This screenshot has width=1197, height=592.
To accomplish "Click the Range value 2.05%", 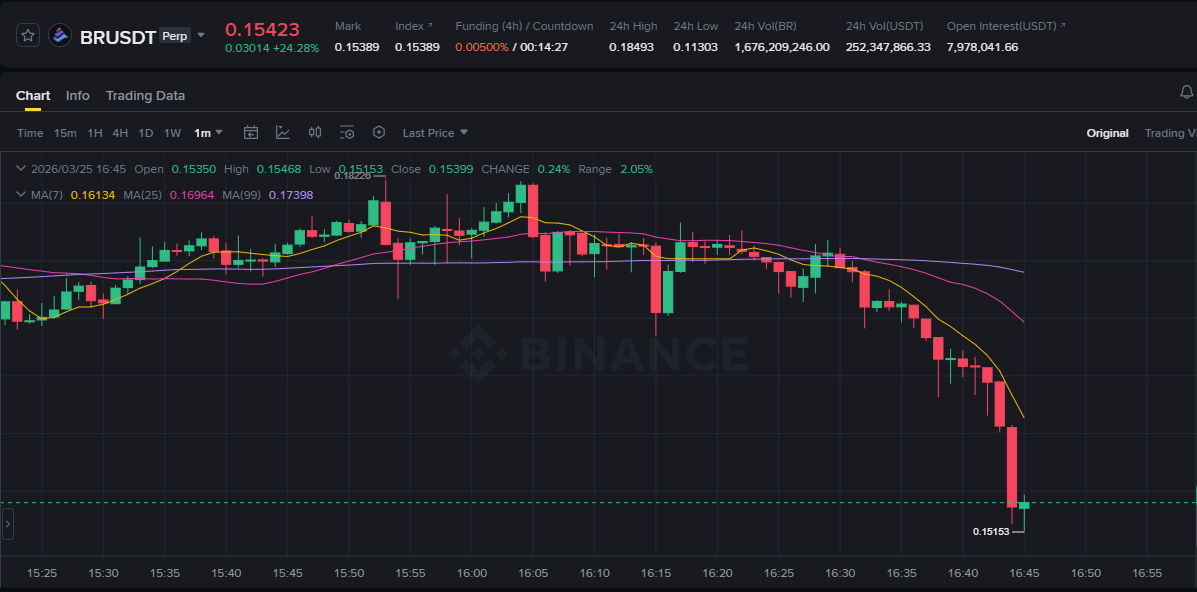I will pos(635,169).
